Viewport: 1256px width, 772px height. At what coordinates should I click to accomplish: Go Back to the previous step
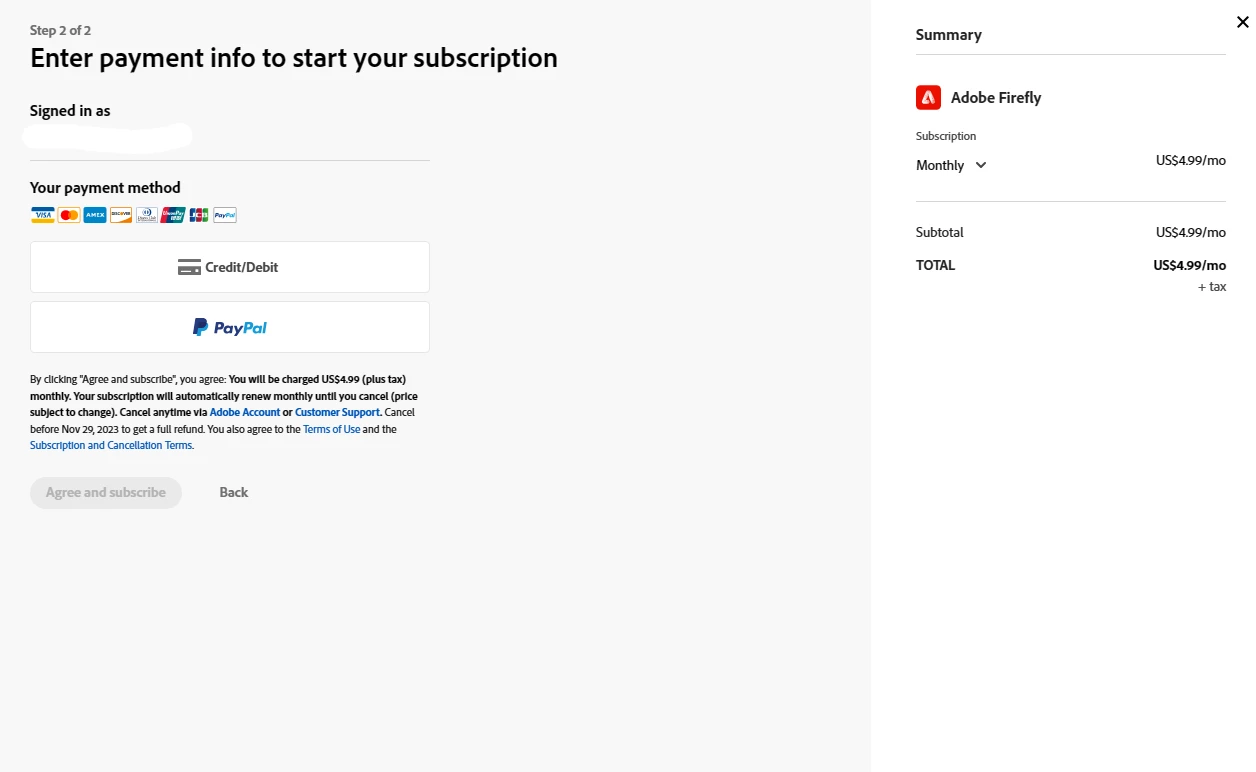(x=233, y=492)
